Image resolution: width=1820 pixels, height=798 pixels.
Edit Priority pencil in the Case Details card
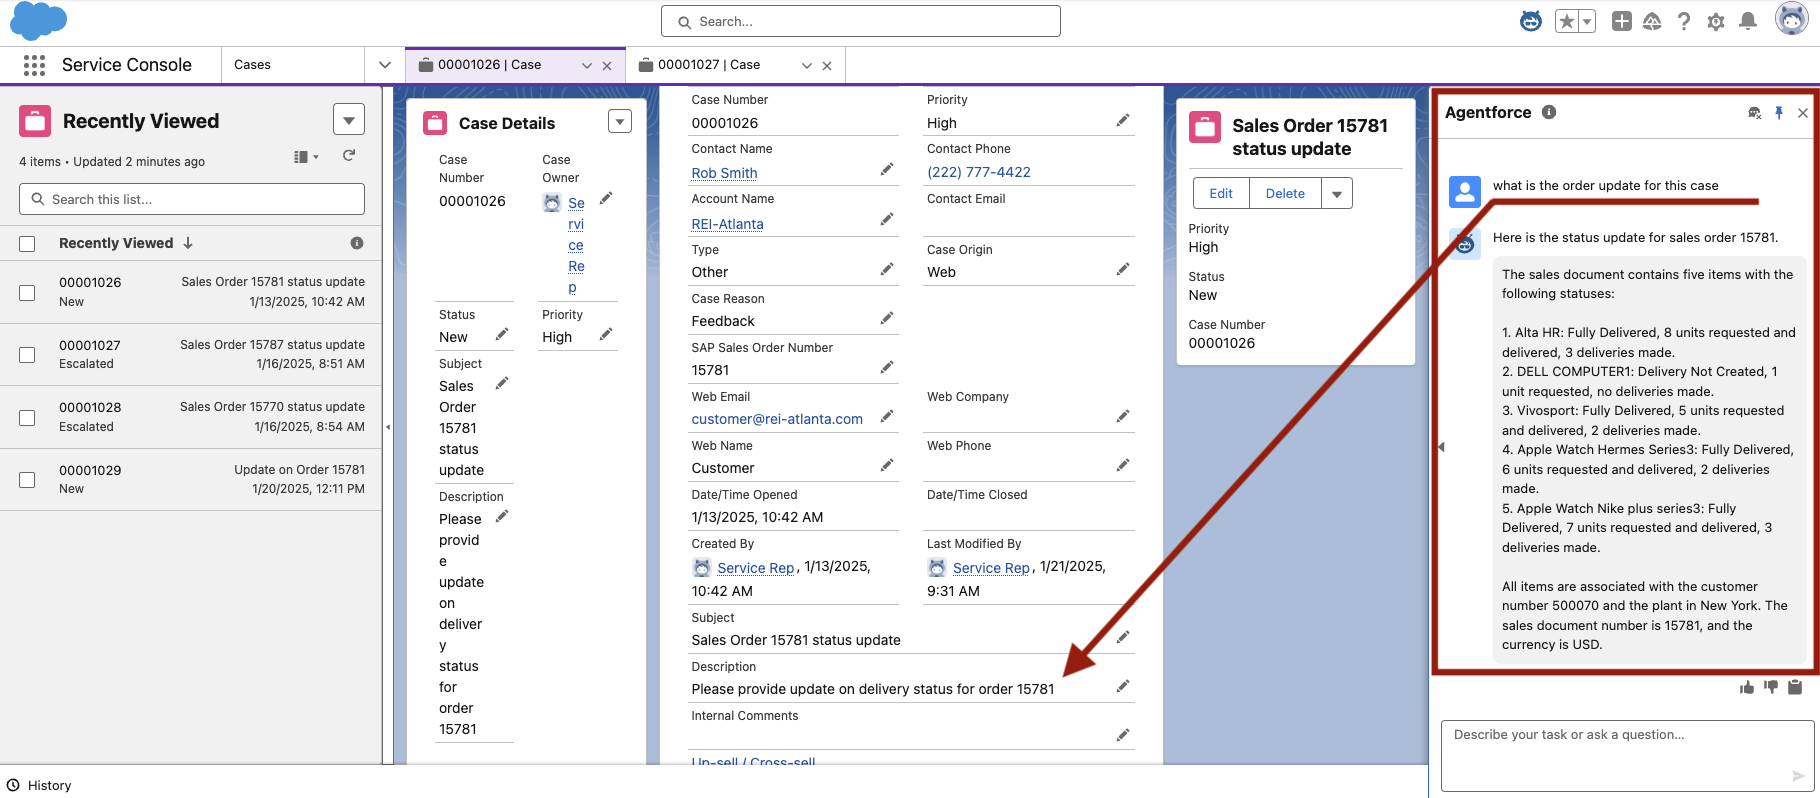[606, 335]
